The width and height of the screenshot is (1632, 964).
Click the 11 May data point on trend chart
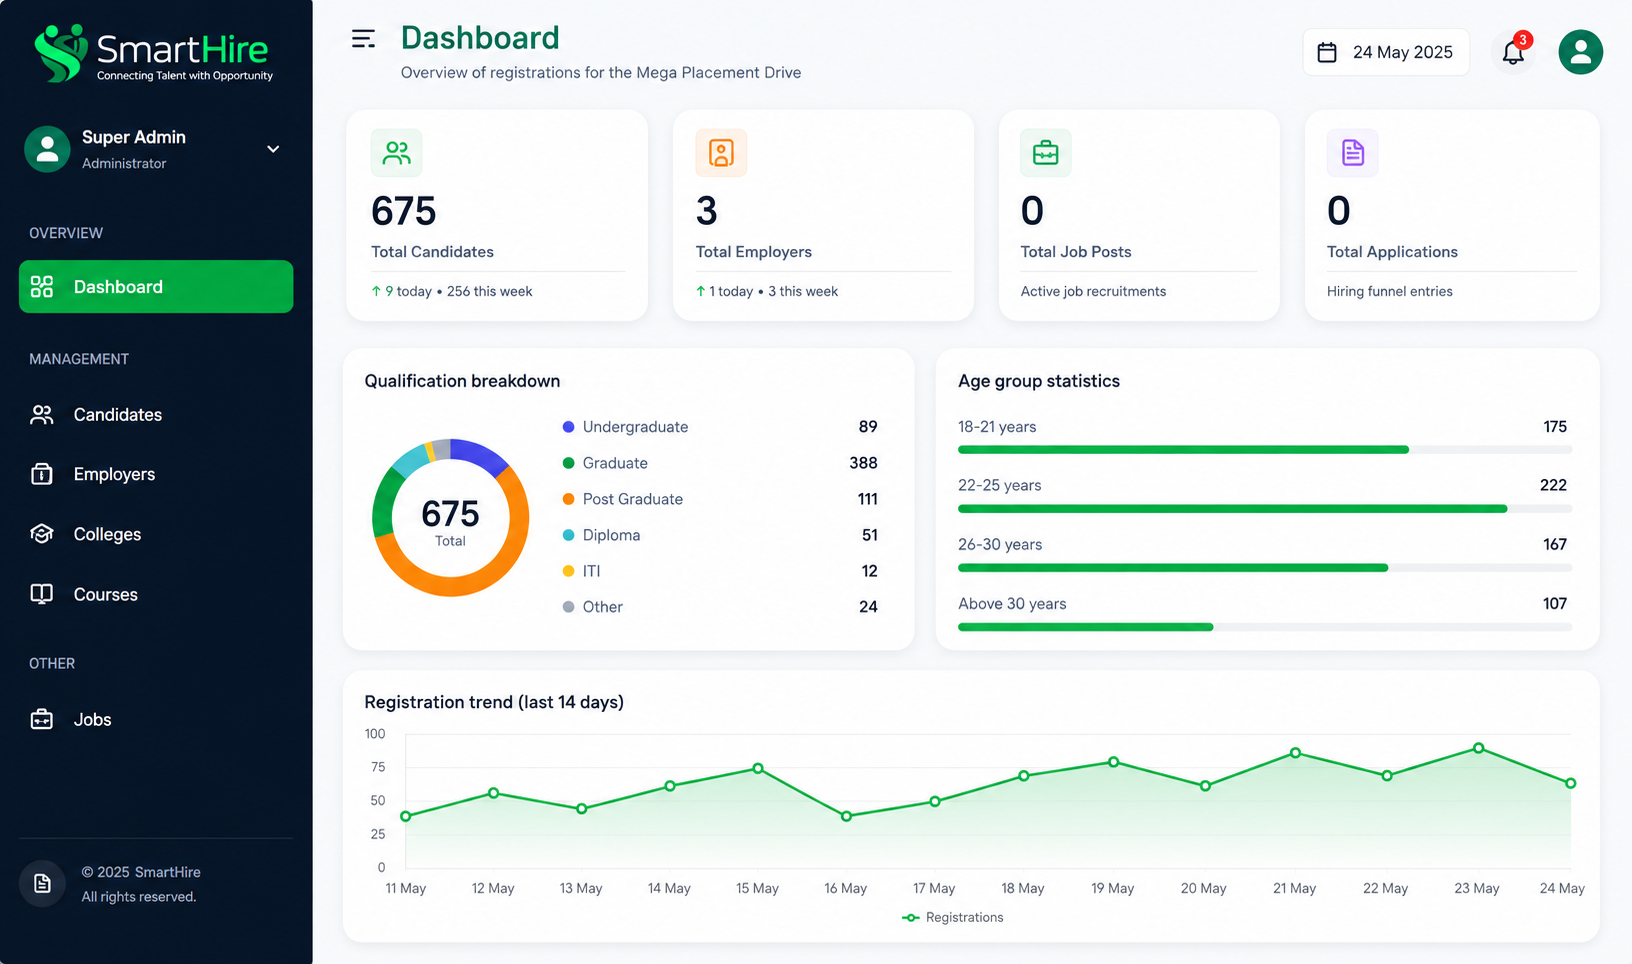click(x=405, y=816)
